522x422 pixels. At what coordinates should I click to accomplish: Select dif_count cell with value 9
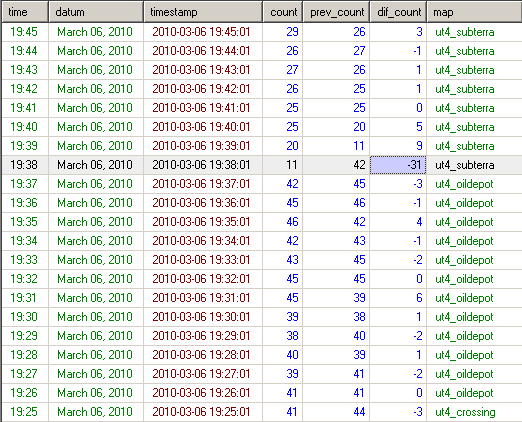[398, 146]
